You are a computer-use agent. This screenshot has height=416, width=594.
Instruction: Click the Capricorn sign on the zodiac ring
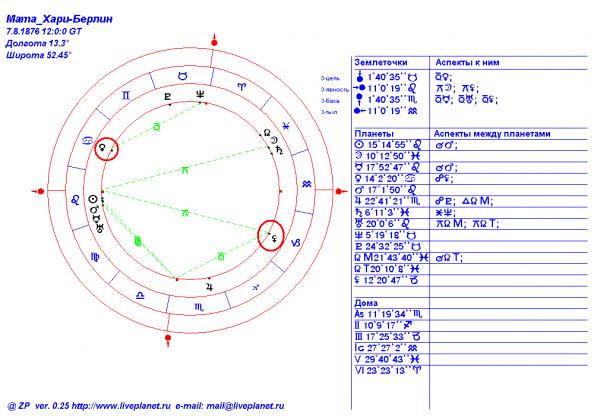[295, 242]
